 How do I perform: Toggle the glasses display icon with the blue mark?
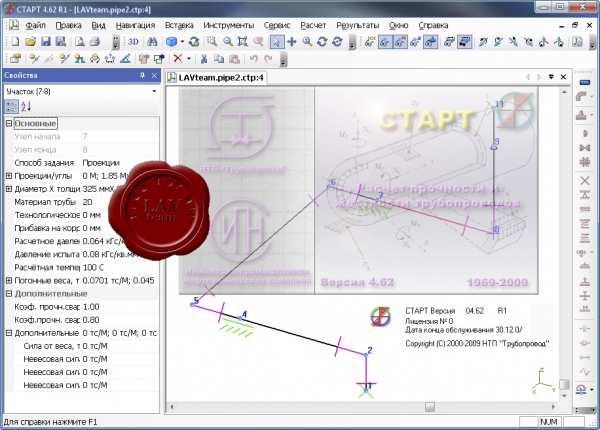[x=415, y=41]
